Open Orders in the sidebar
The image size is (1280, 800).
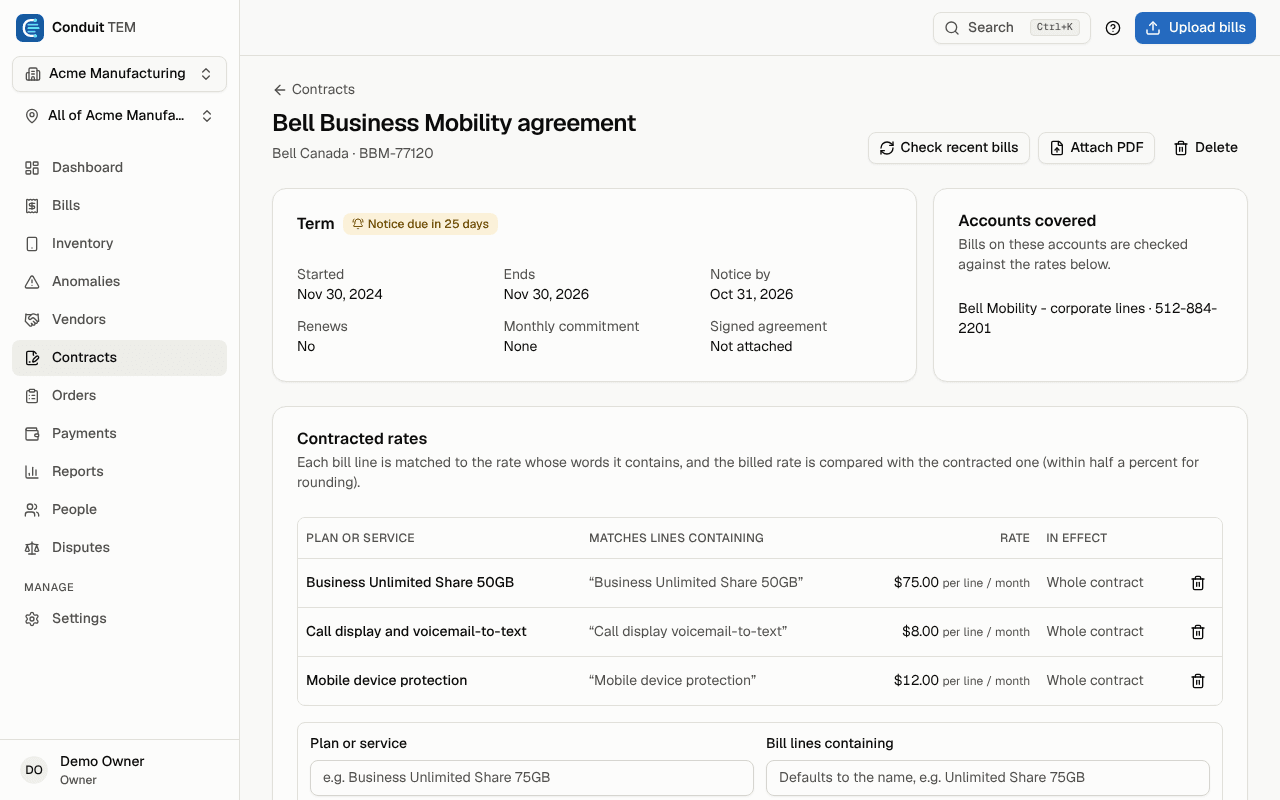(120, 396)
